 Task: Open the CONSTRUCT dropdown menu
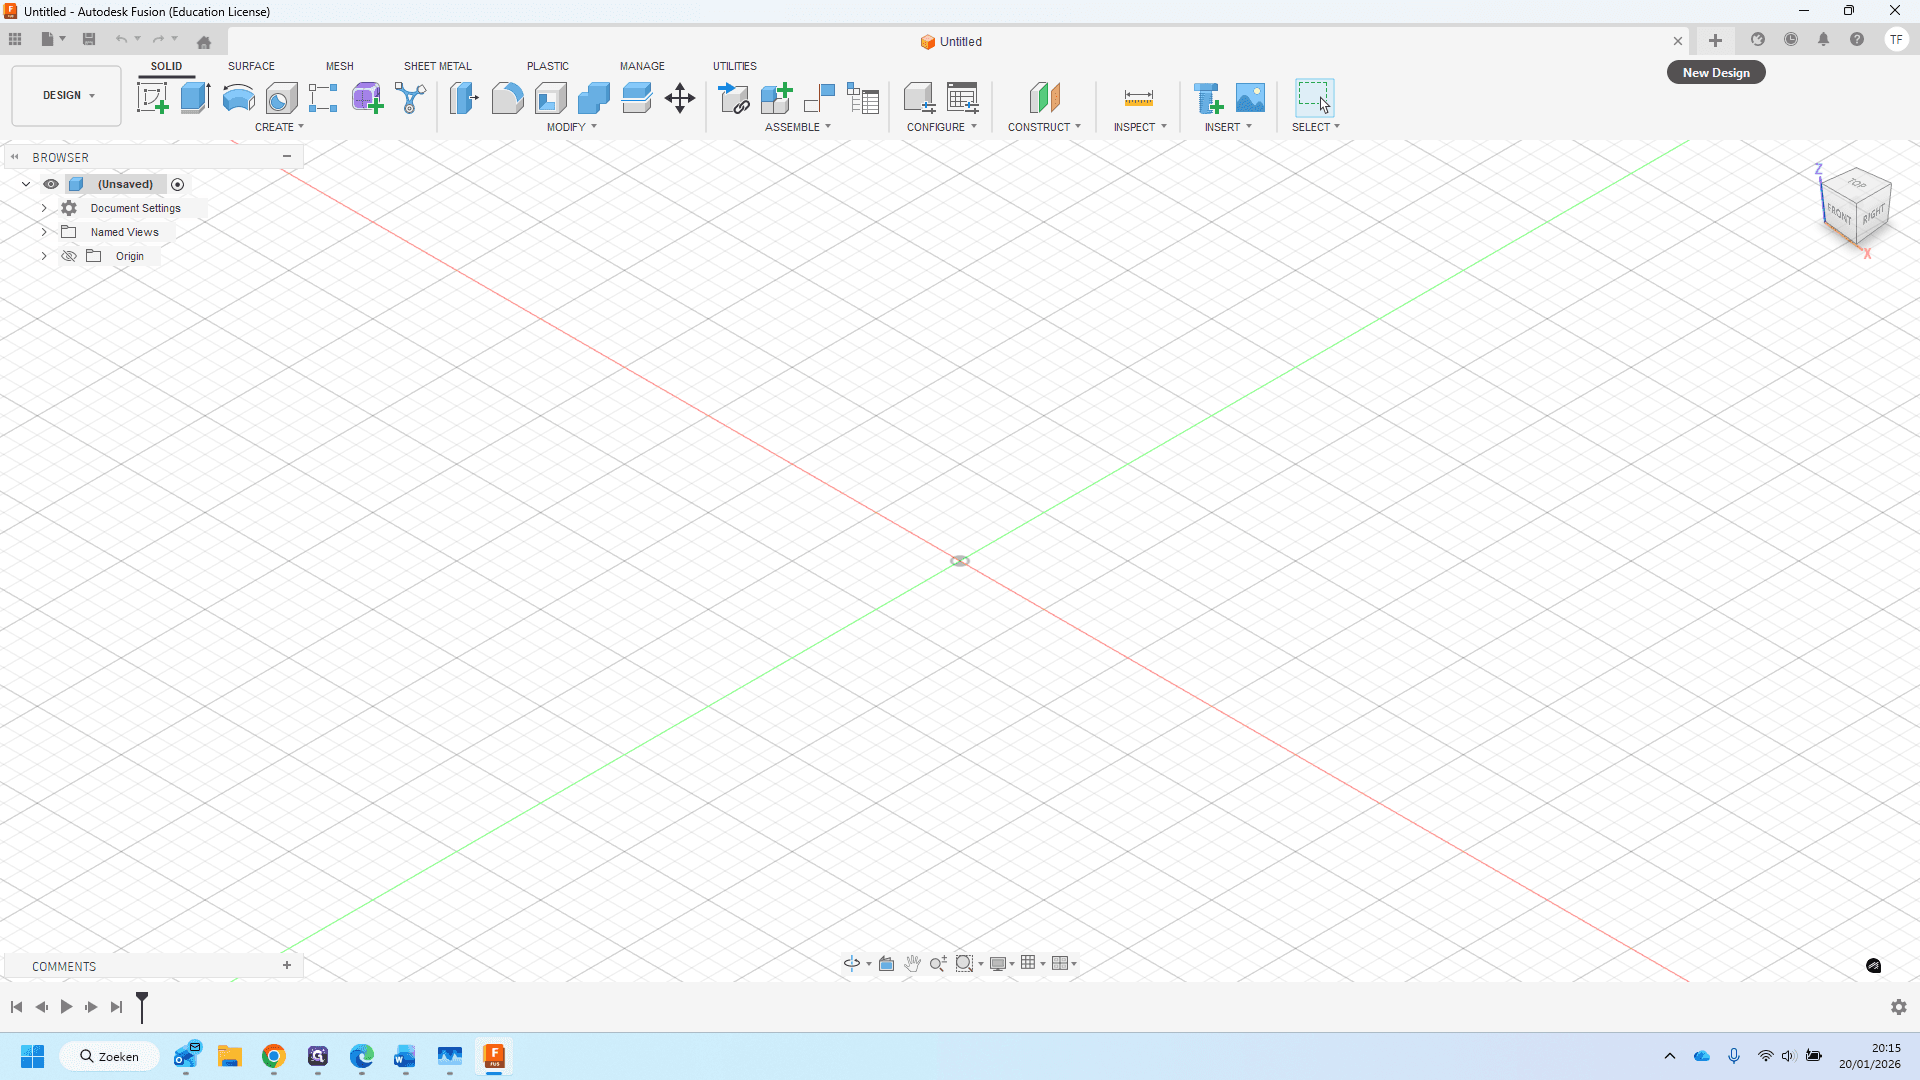tap(1044, 127)
